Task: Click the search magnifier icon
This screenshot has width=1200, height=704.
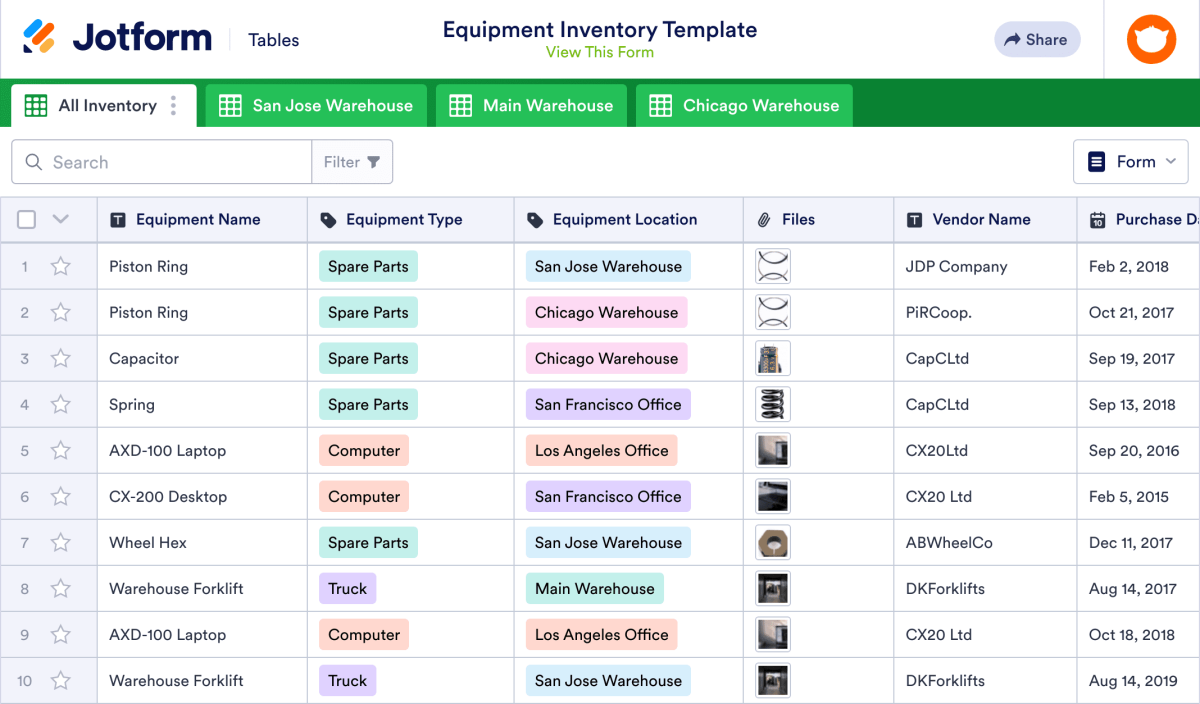Action: click(34, 161)
